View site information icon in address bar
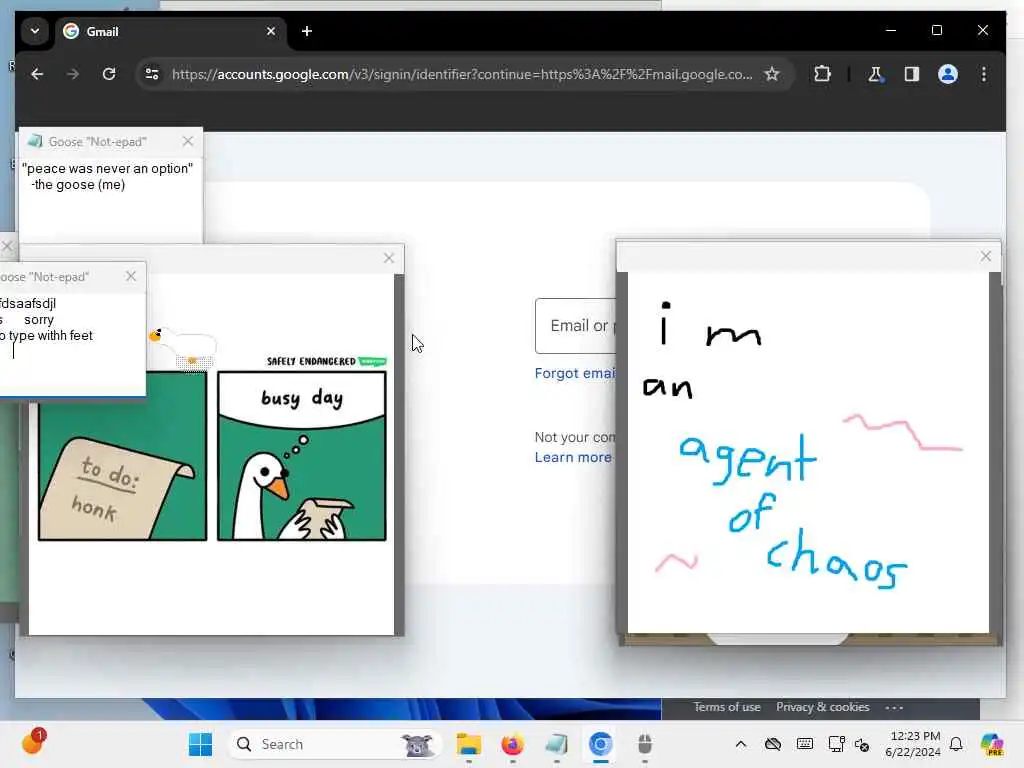 tap(152, 74)
